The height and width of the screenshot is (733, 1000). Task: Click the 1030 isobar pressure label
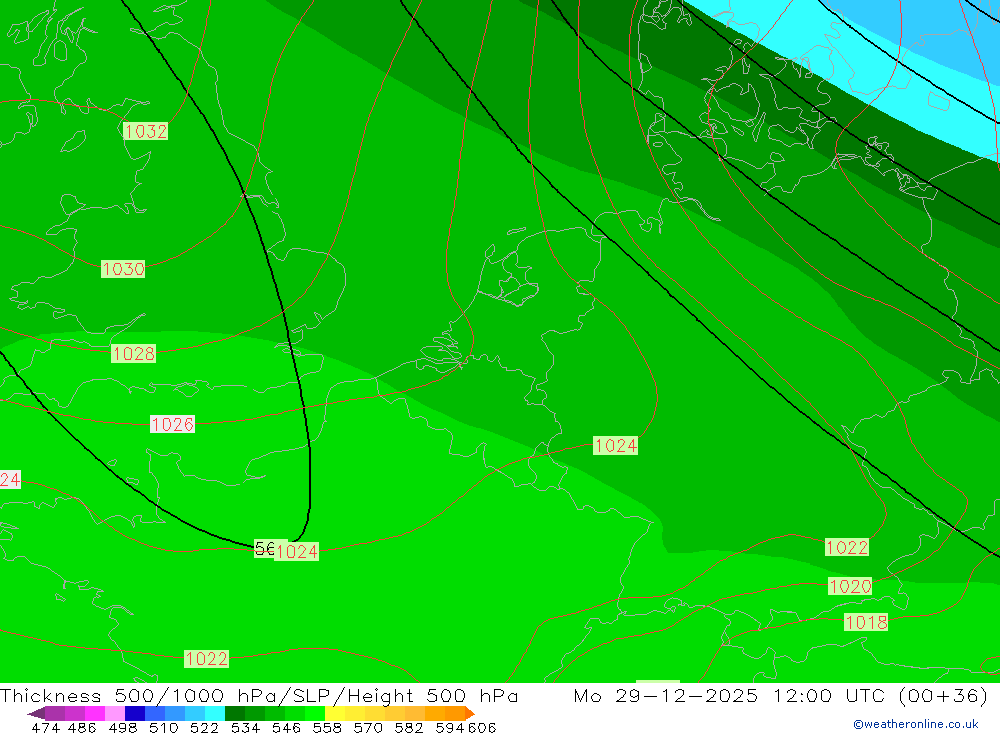(x=123, y=269)
